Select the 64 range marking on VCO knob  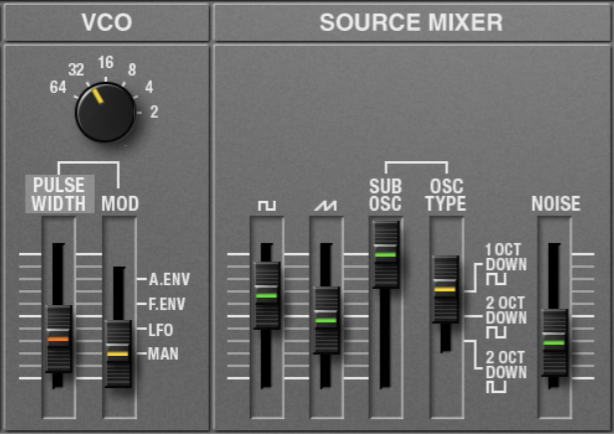58,87
